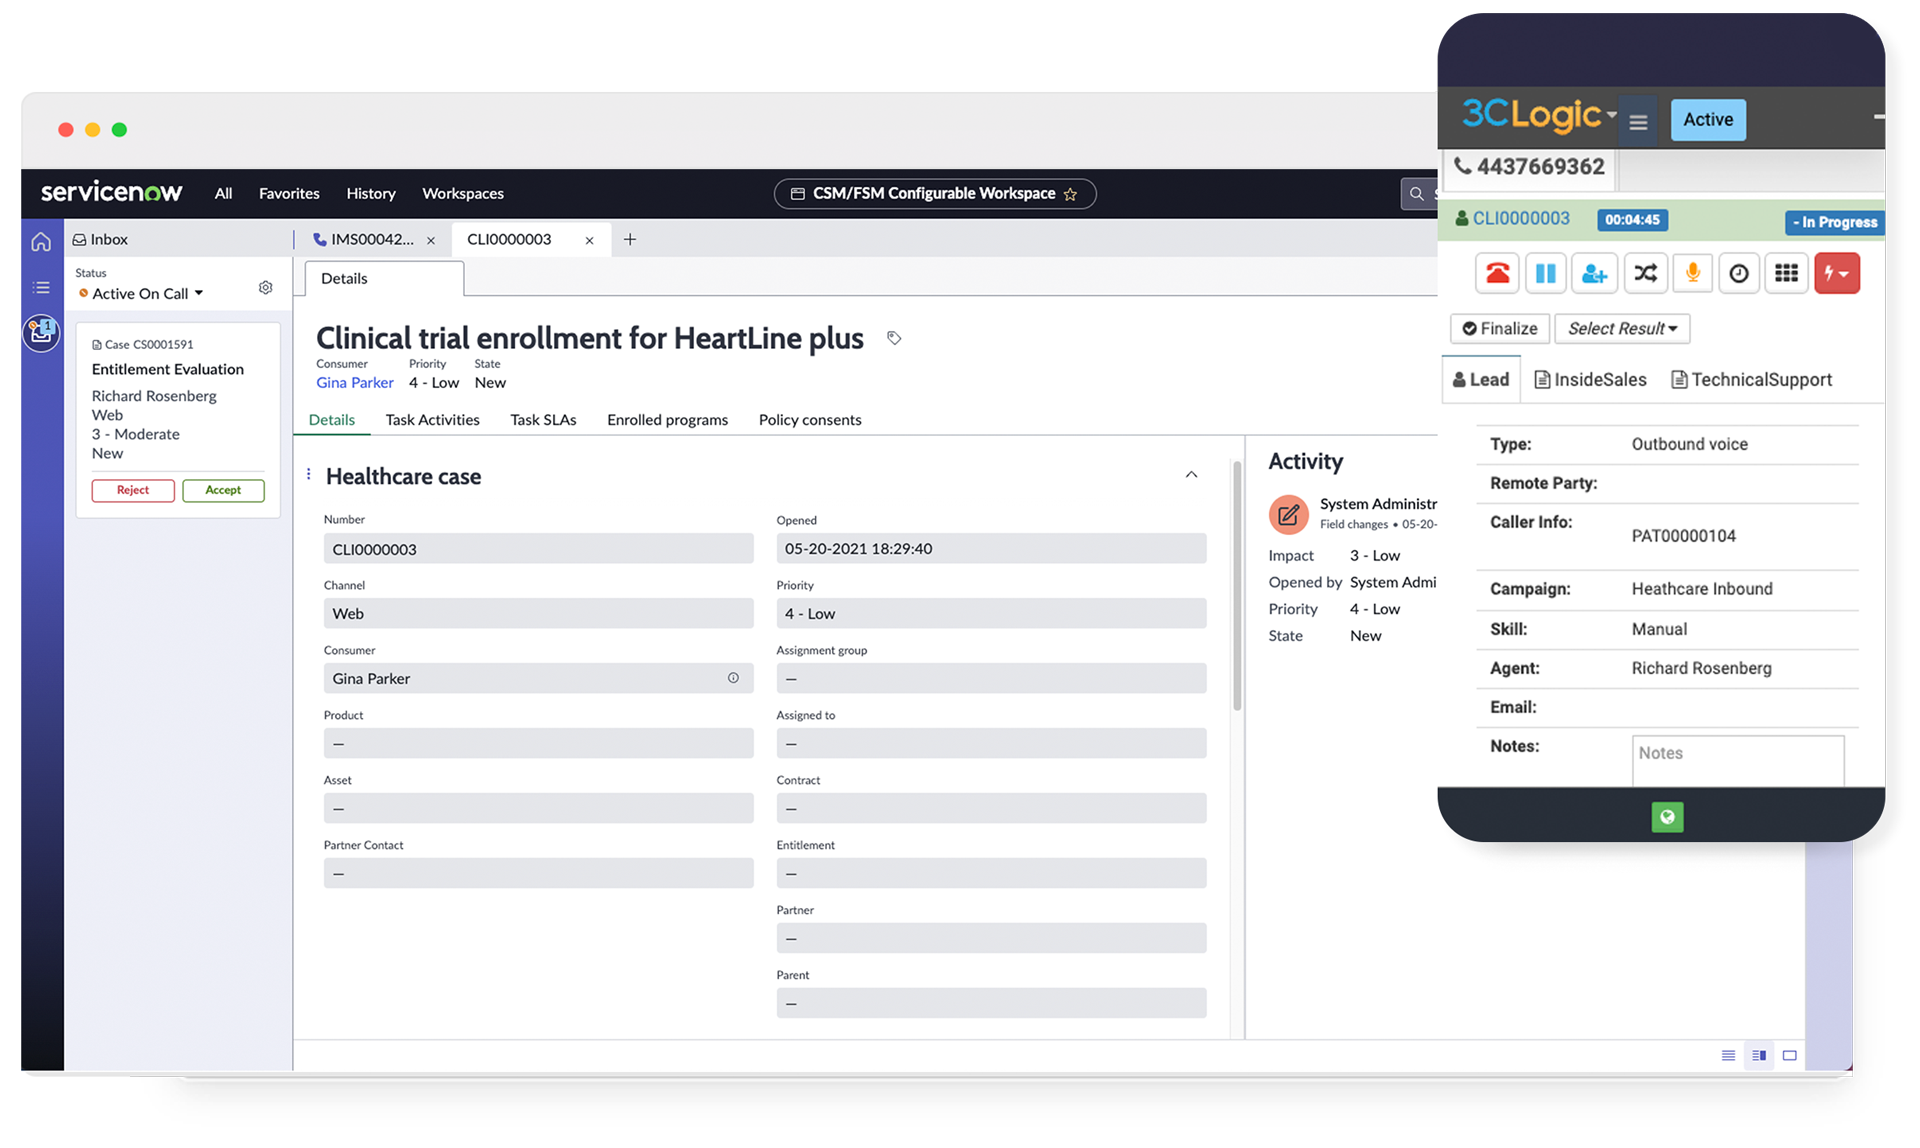Click the form vertical scrollbar
Viewport: 1920px width, 1148px height.
click(x=1237, y=585)
